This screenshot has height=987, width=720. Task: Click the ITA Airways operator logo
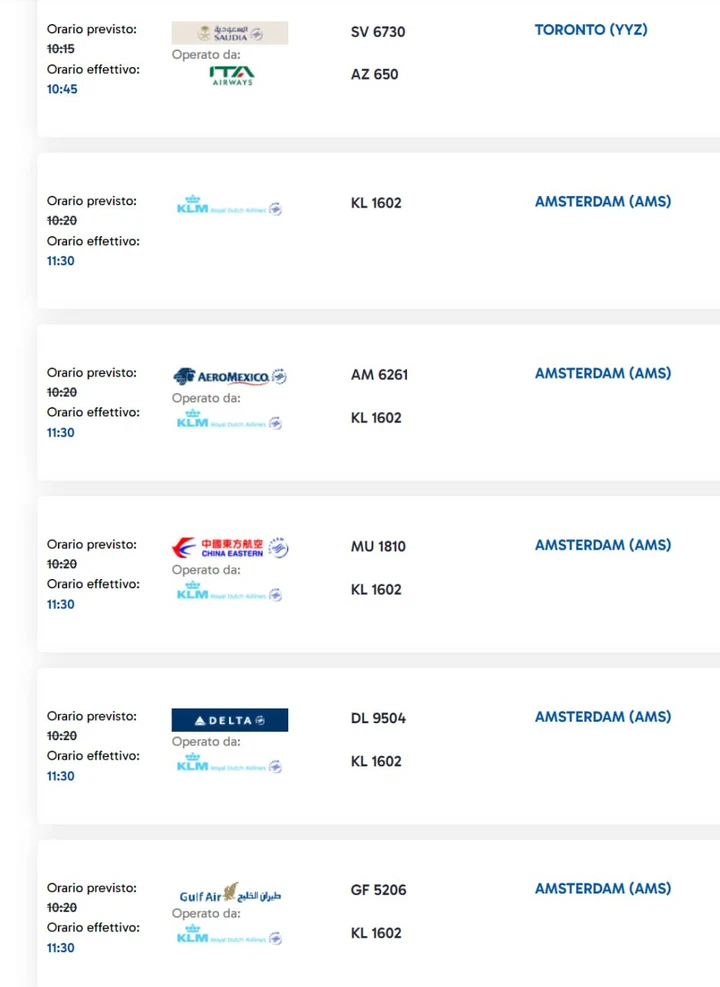tap(232, 76)
